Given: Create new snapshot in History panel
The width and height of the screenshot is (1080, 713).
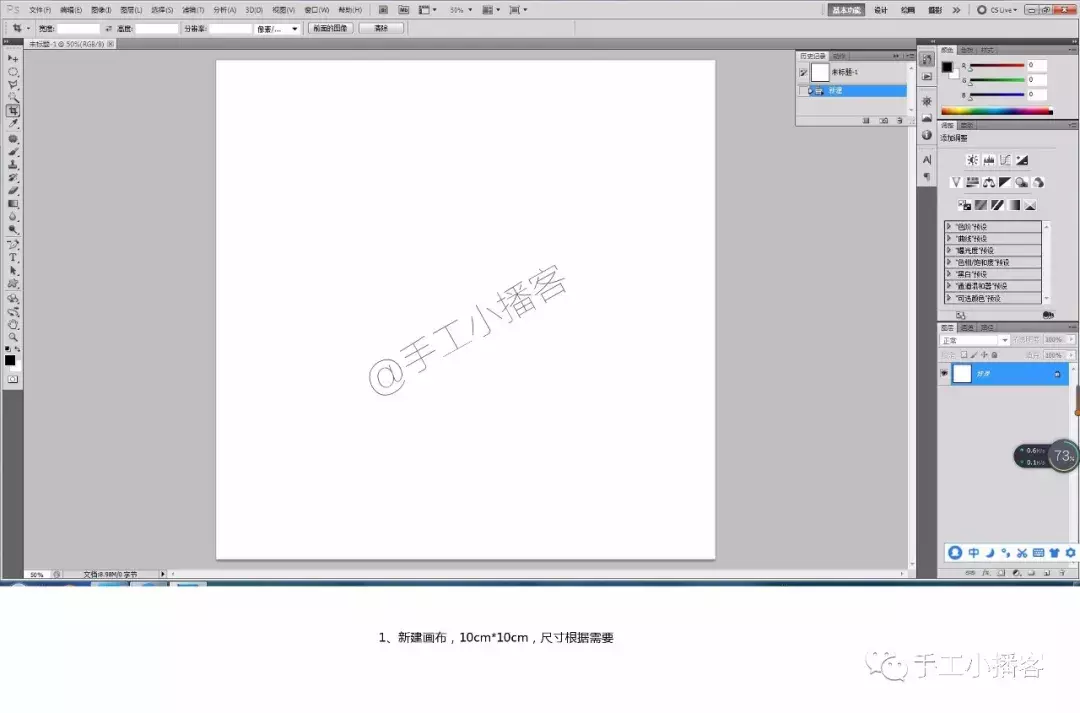Looking at the screenshot, I should [883, 121].
